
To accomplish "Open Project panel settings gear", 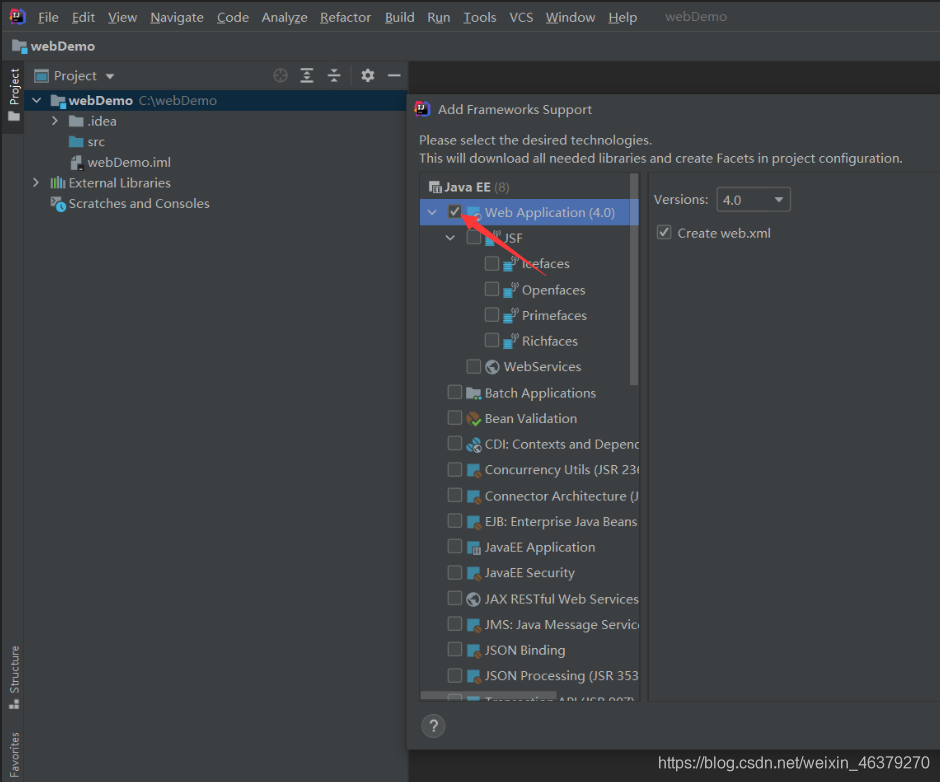I will click(x=367, y=76).
